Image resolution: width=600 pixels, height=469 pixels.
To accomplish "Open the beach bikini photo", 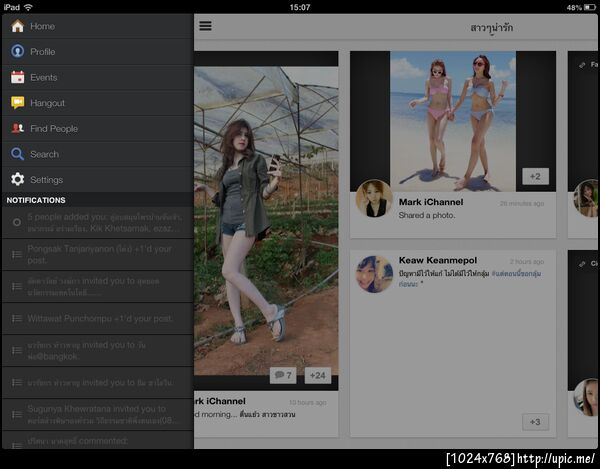I will (x=453, y=121).
